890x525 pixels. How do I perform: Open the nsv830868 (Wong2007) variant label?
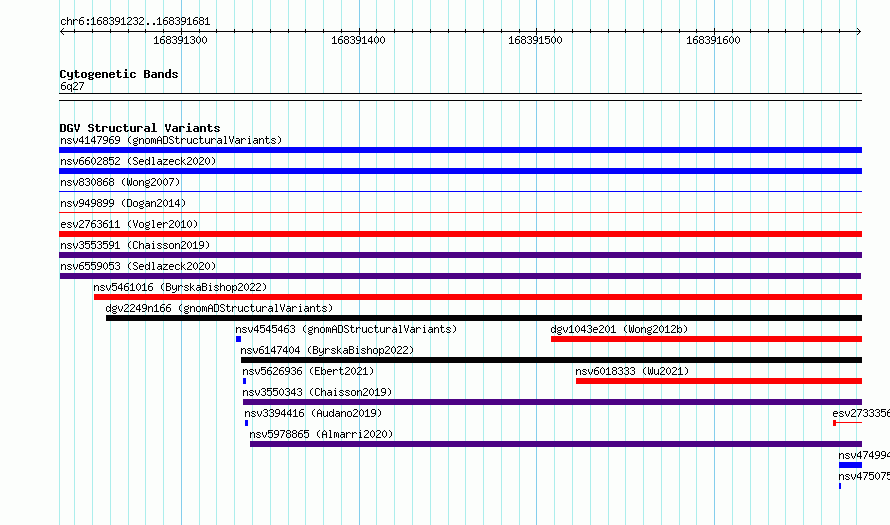point(120,182)
